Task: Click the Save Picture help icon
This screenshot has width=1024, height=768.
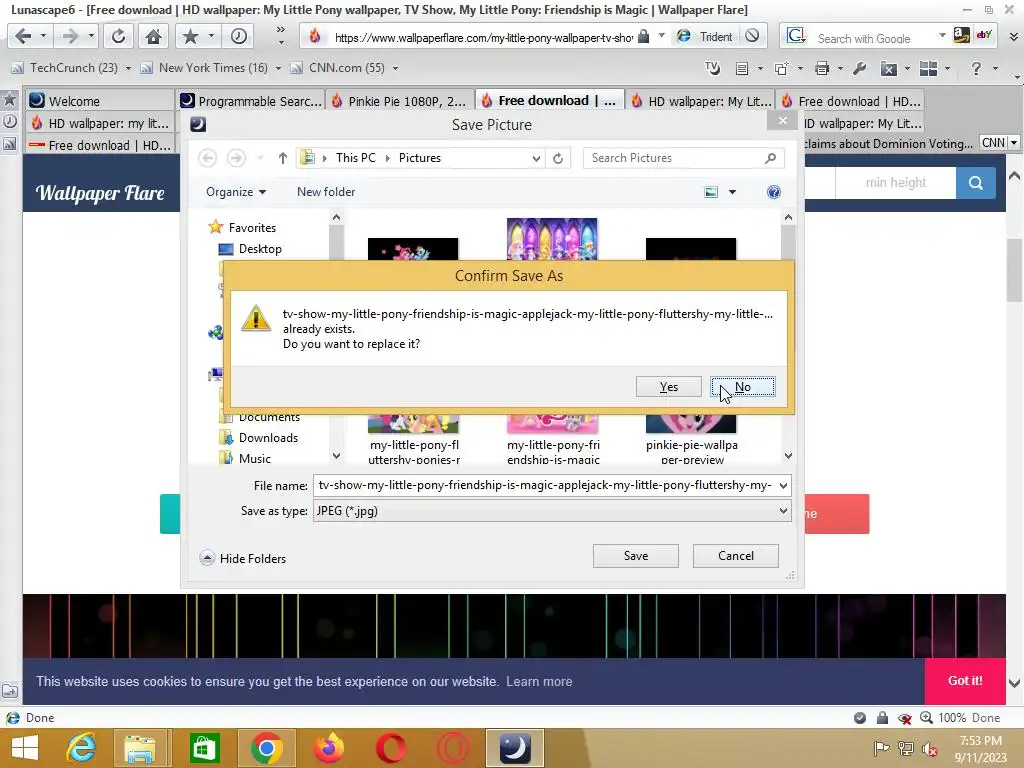Action: (x=774, y=192)
